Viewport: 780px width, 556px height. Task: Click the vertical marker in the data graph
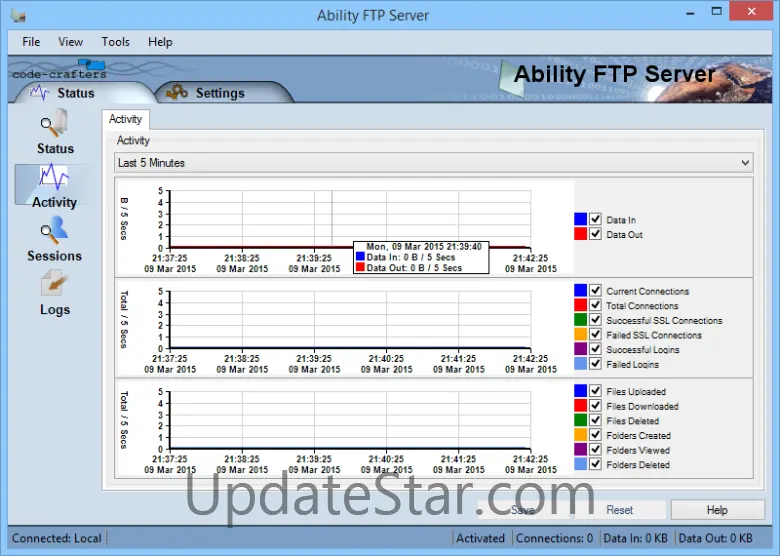click(332, 218)
